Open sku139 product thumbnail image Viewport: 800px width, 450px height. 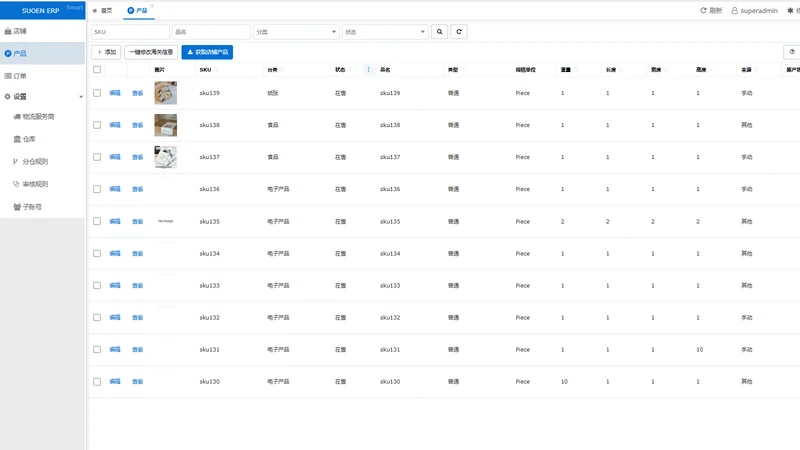tap(166, 93)
